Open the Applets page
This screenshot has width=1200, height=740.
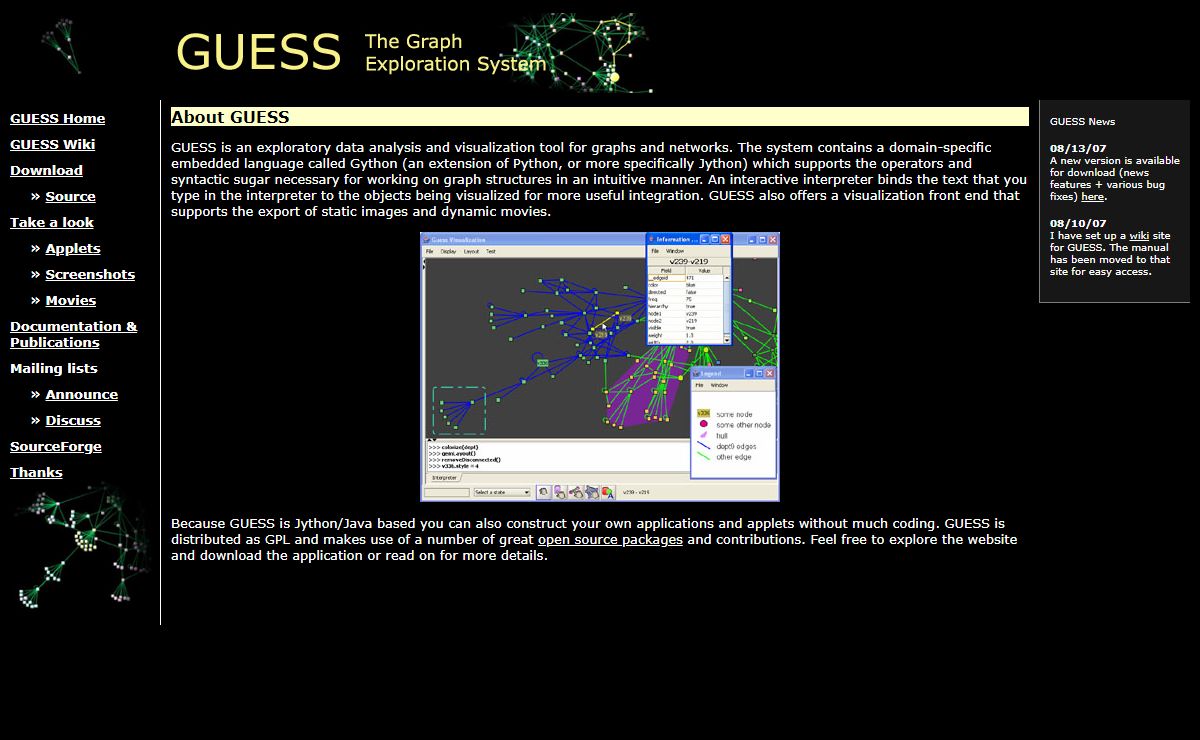click(x=73, y=249)
